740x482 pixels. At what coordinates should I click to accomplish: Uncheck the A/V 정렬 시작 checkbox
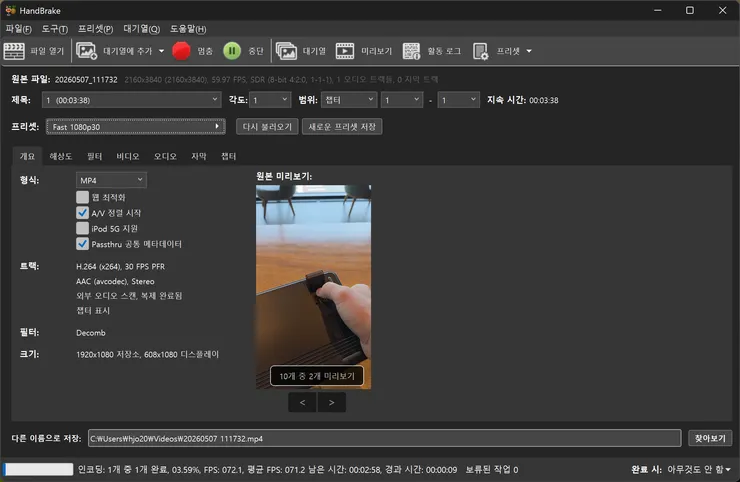coord(83,212)
